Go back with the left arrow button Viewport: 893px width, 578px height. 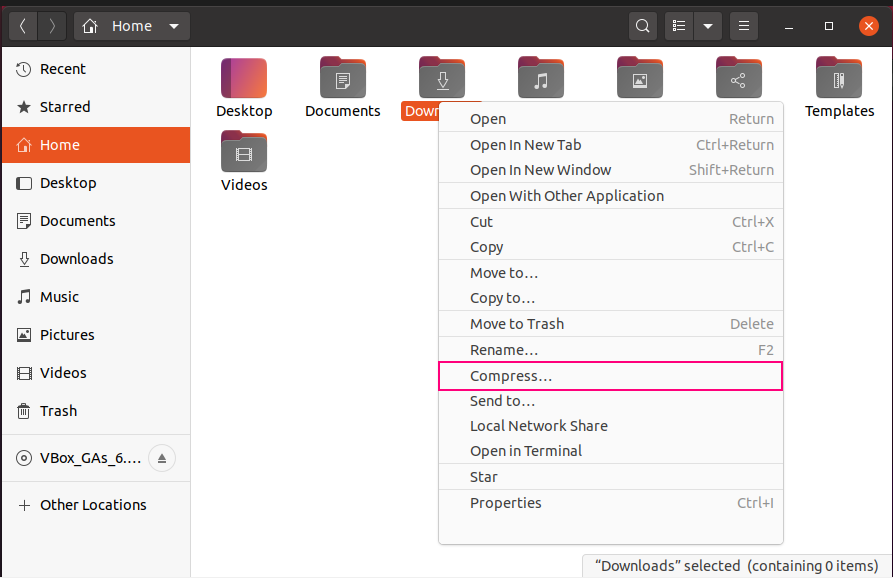[x=23, y=26]
